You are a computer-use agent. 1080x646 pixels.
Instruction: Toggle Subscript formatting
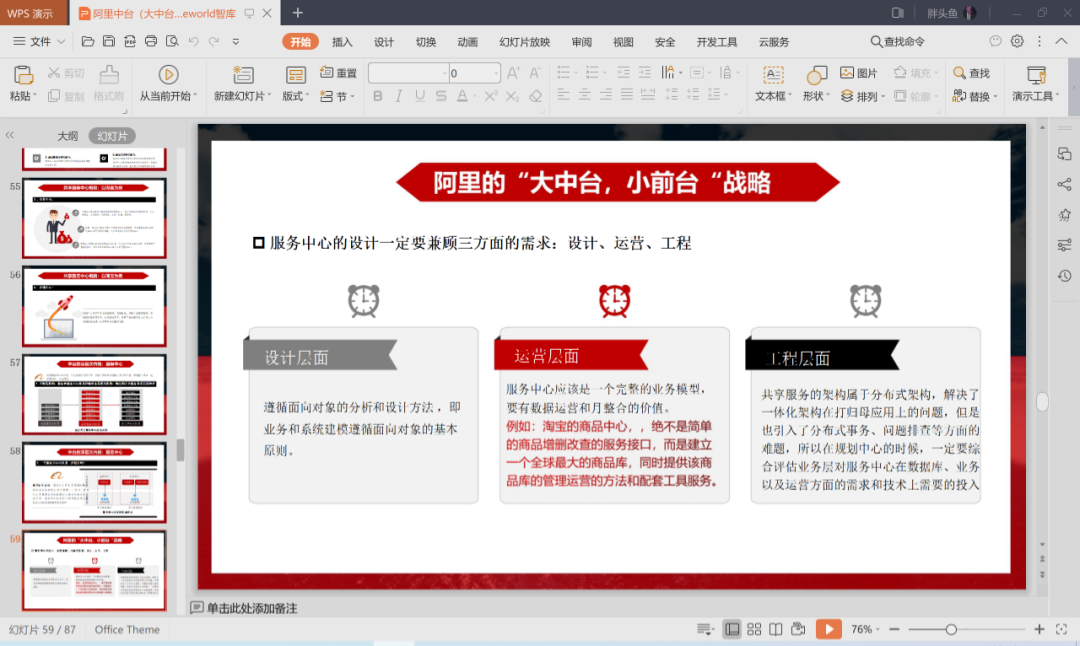tap(512, 96)
